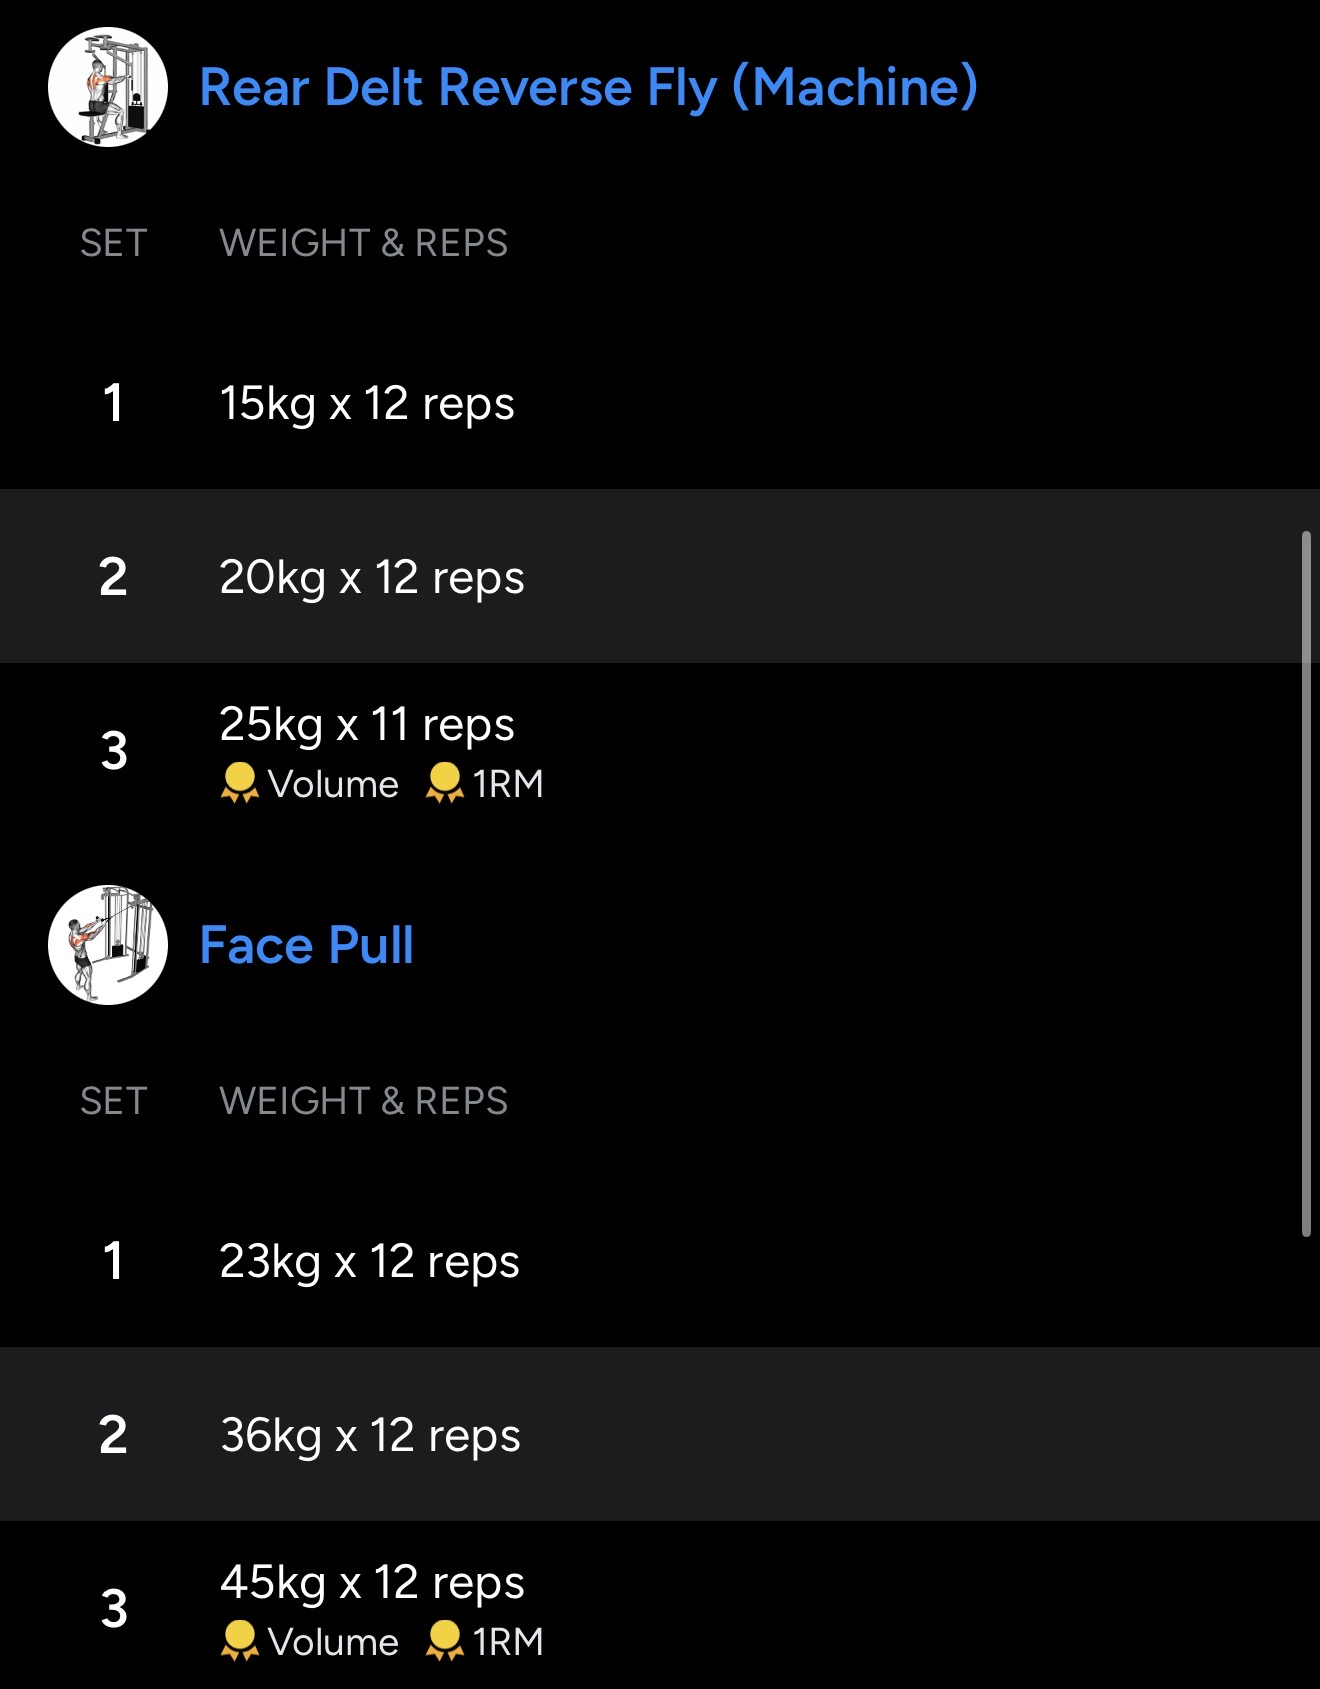Open the Face Pull exercise link
This screenshot has width=1320, height=1689.
[306, 945]
